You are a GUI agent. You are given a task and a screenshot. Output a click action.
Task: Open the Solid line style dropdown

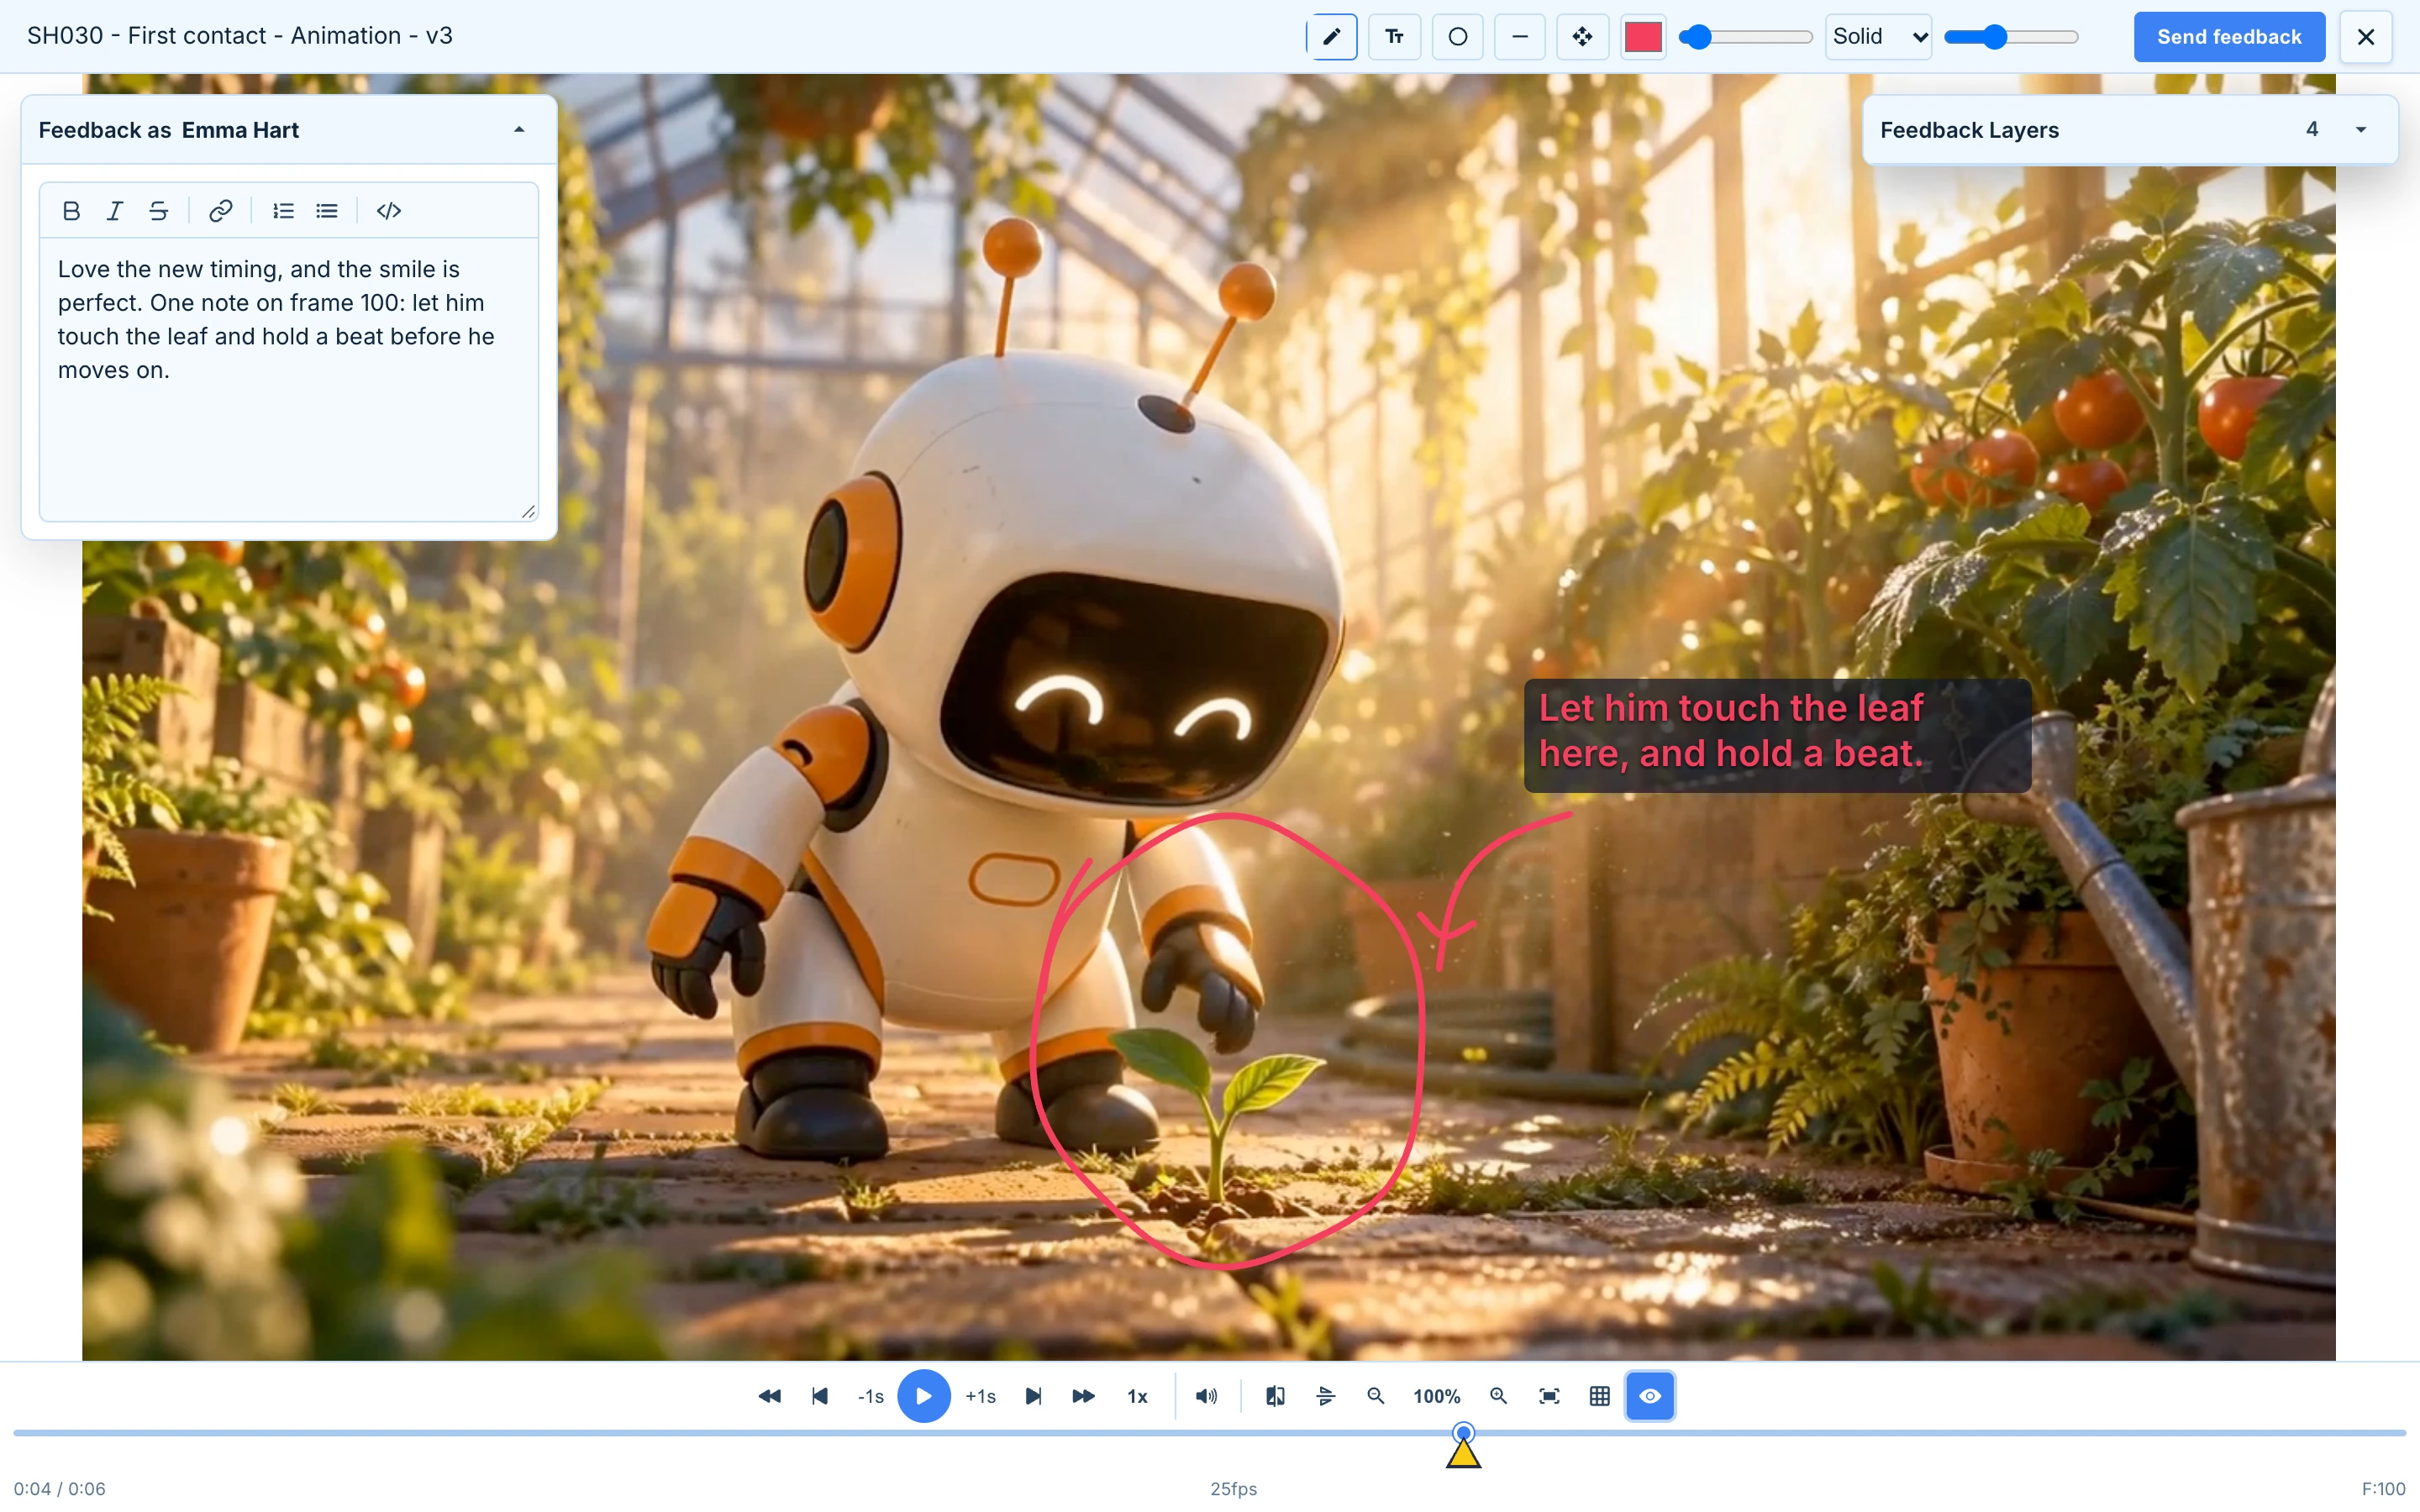(x=1878, y=37)
